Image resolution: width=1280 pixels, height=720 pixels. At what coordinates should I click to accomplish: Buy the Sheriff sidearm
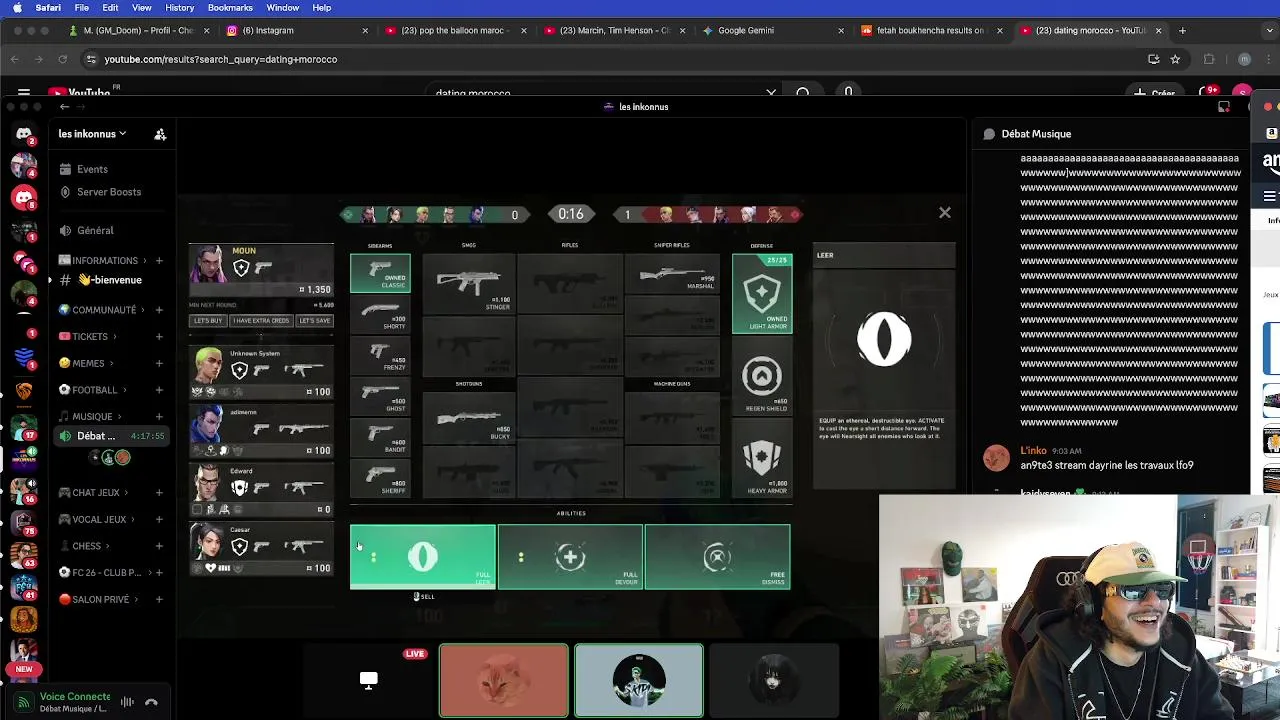click(380, 477)
